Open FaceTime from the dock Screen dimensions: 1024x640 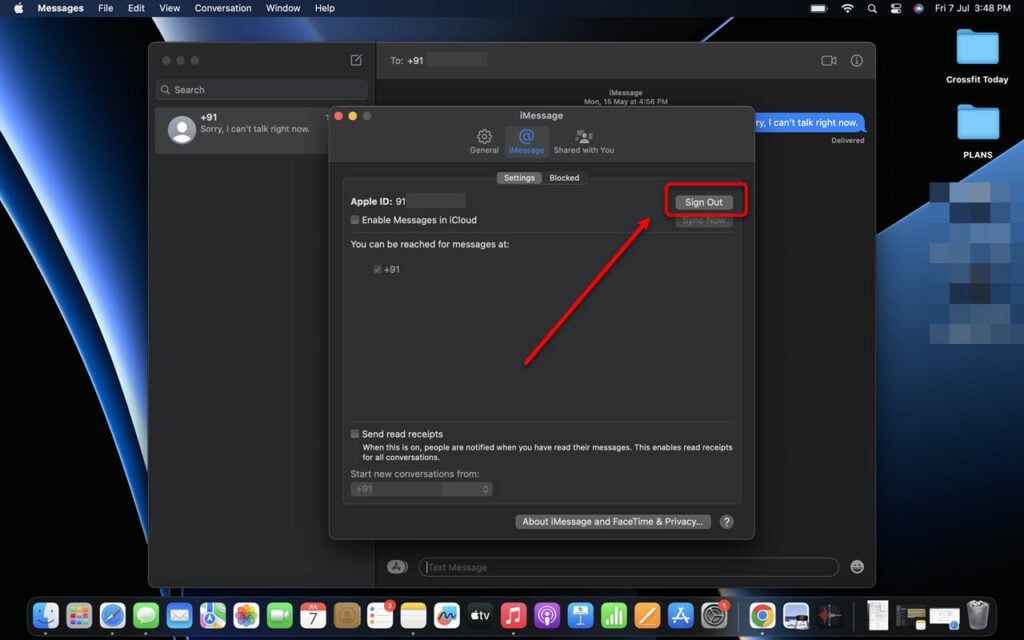click(x=280, y=615)
